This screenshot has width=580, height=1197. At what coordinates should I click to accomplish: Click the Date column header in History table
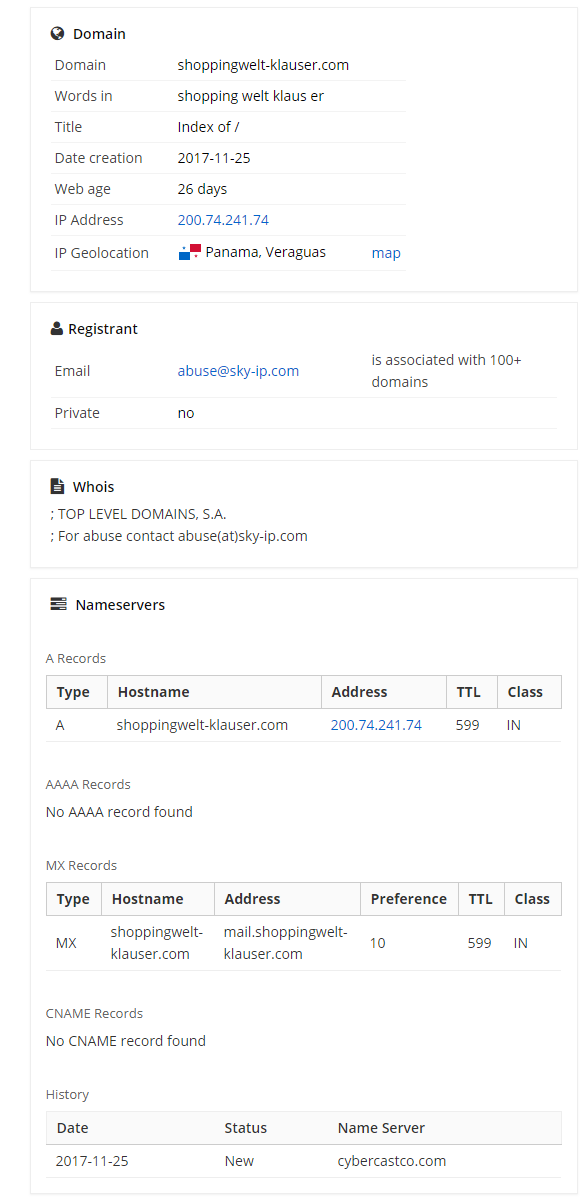(x=72, y=1128)
